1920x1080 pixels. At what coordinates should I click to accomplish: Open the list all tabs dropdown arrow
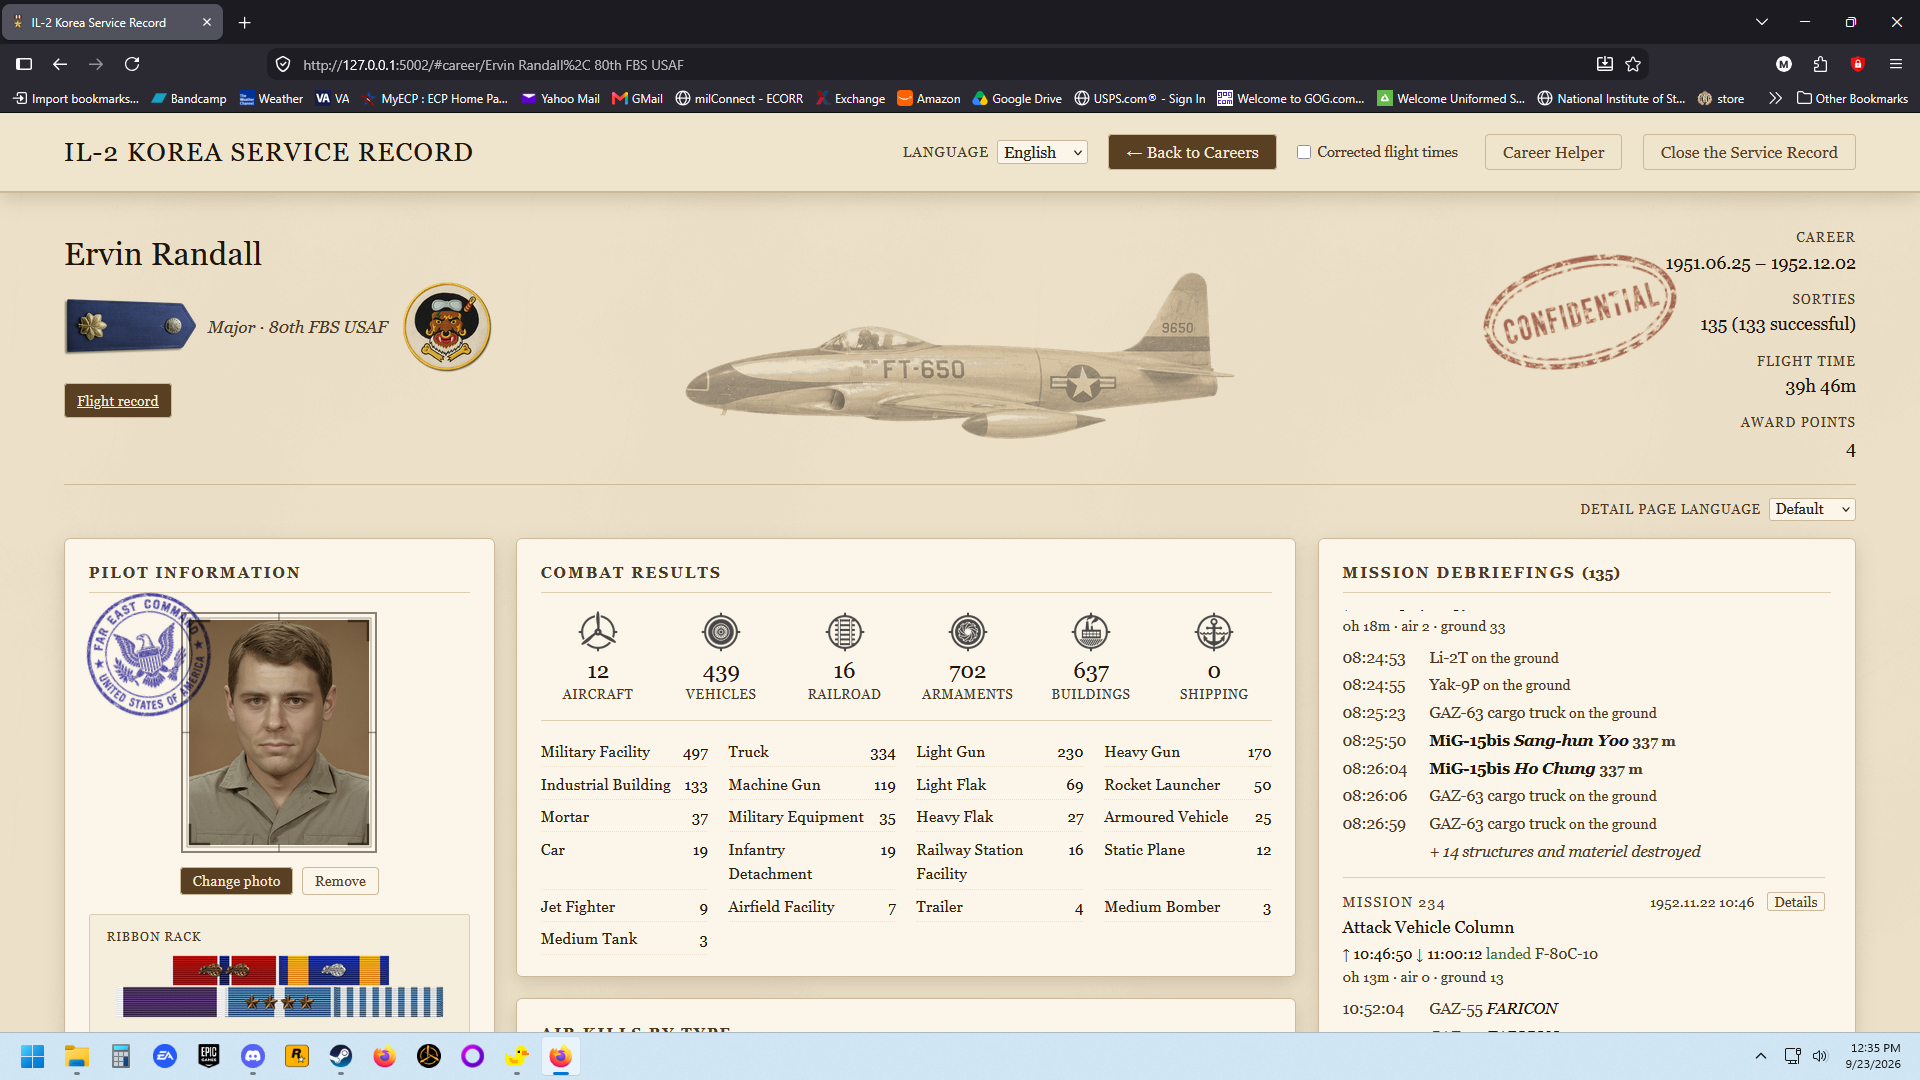(x=1762, y=22)
